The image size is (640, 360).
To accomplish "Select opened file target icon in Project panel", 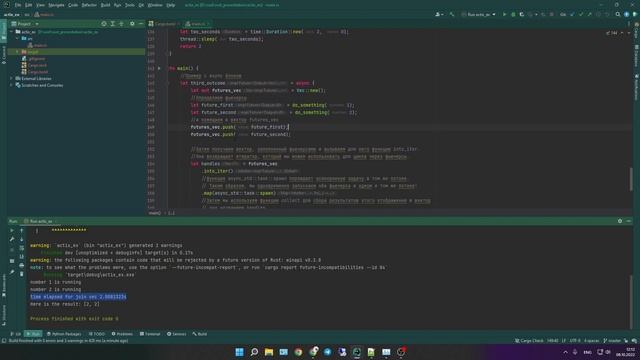I will (104, 24).
